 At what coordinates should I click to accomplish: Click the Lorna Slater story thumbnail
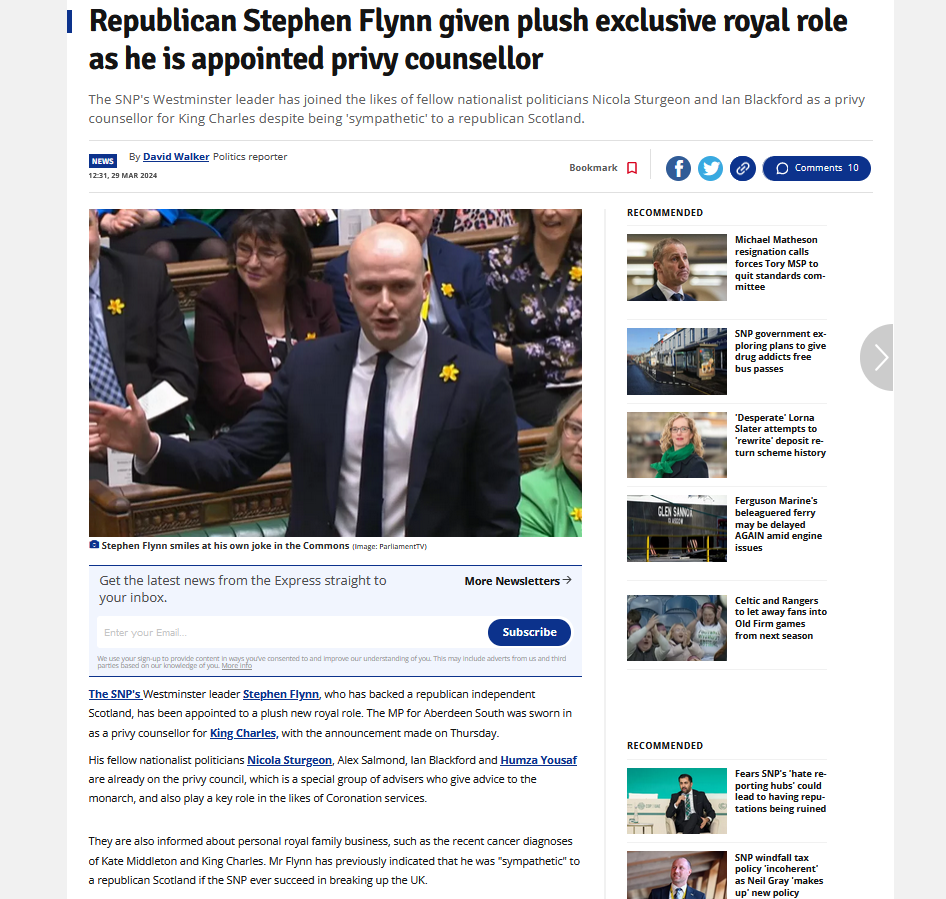[676, 445]
